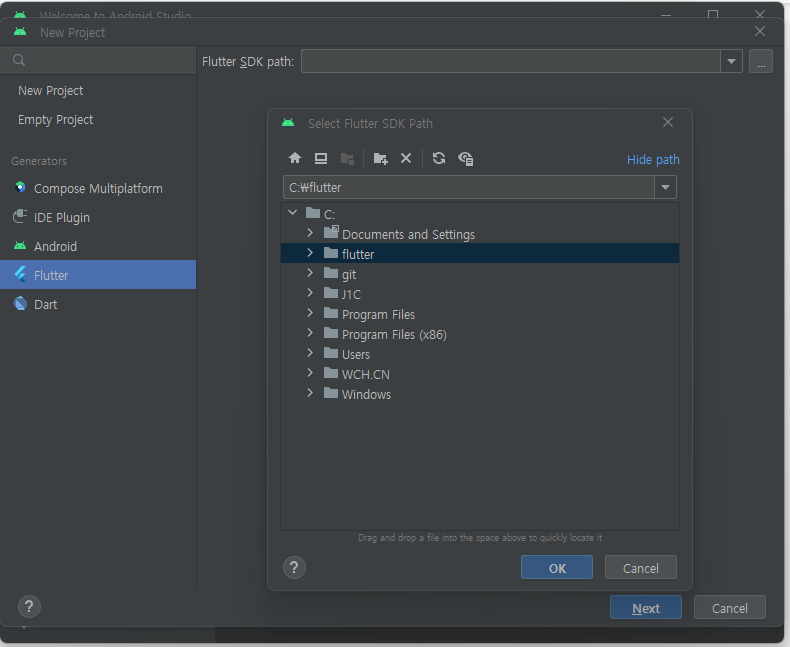Expand the Program Files folder
The height and width of the screenshot is (647, 790).
(x=310, y=313)
